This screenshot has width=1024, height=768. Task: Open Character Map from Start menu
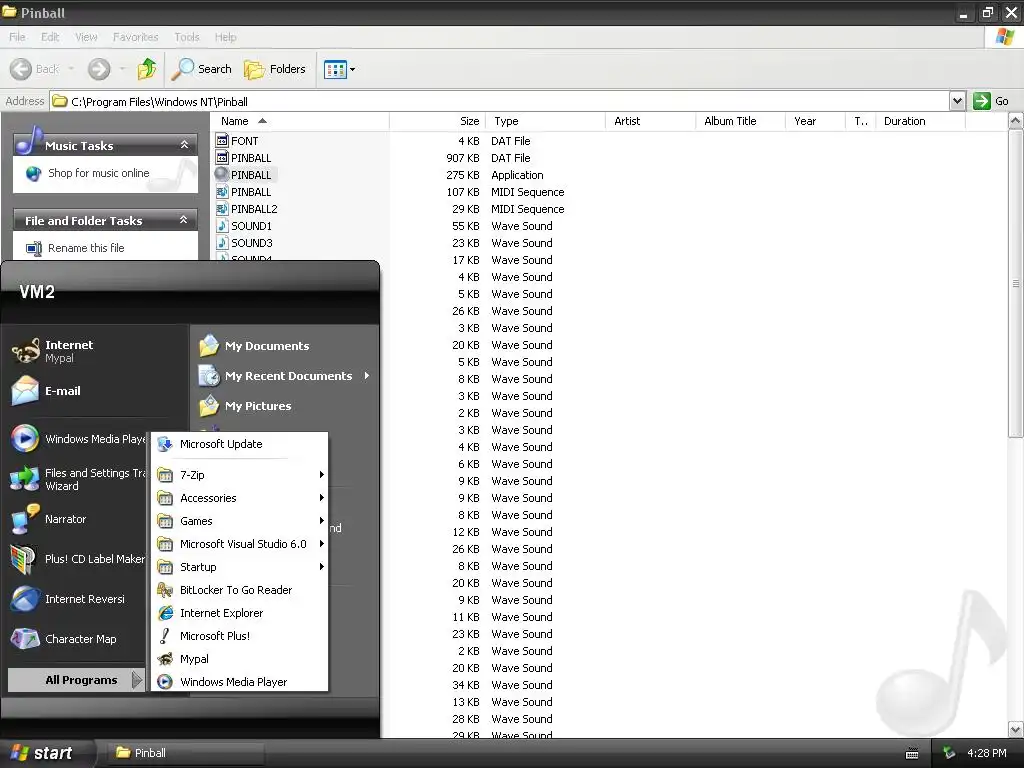click(64, 639)
